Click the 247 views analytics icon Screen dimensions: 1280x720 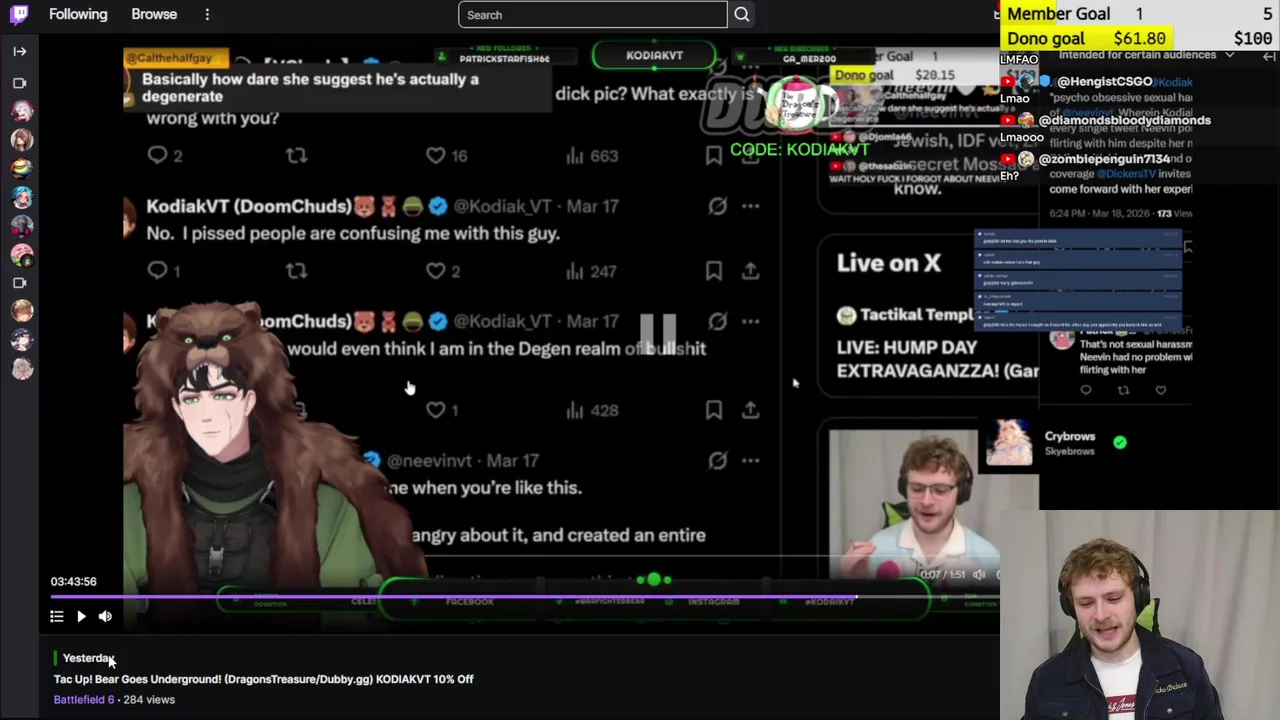(575, 271)
